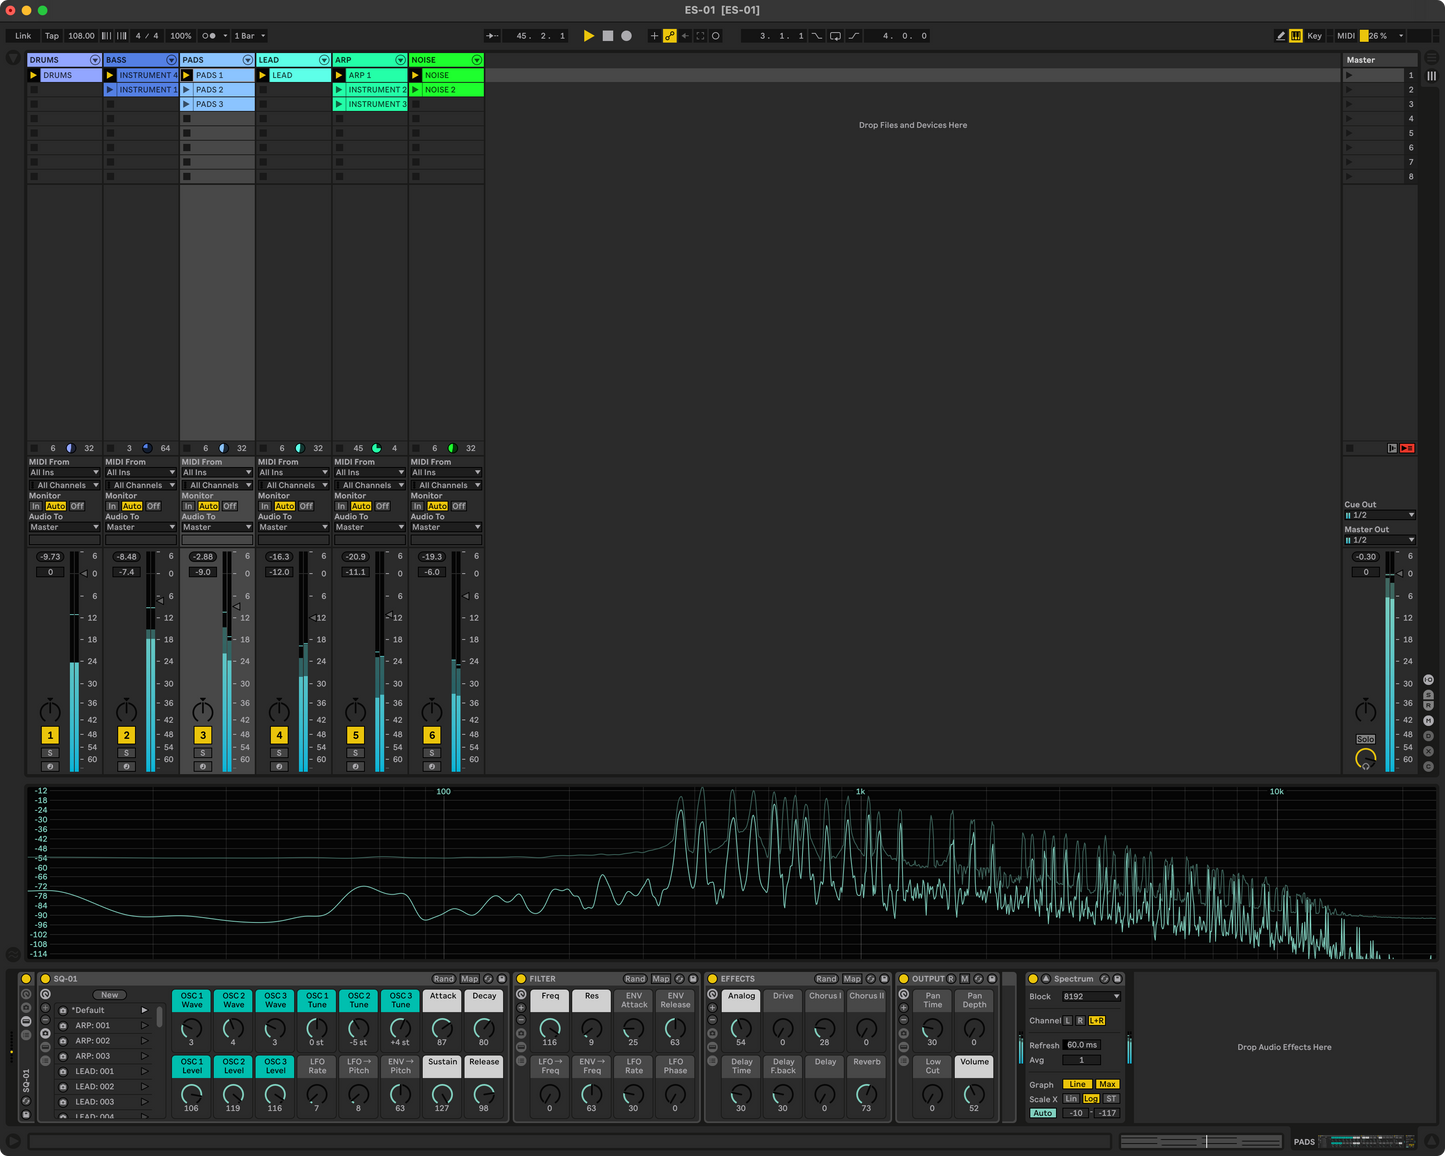Viewport: 1445px width, 1156px height.
Task: Launch the ARP 1 clip
Action: (x=339, y=74)
